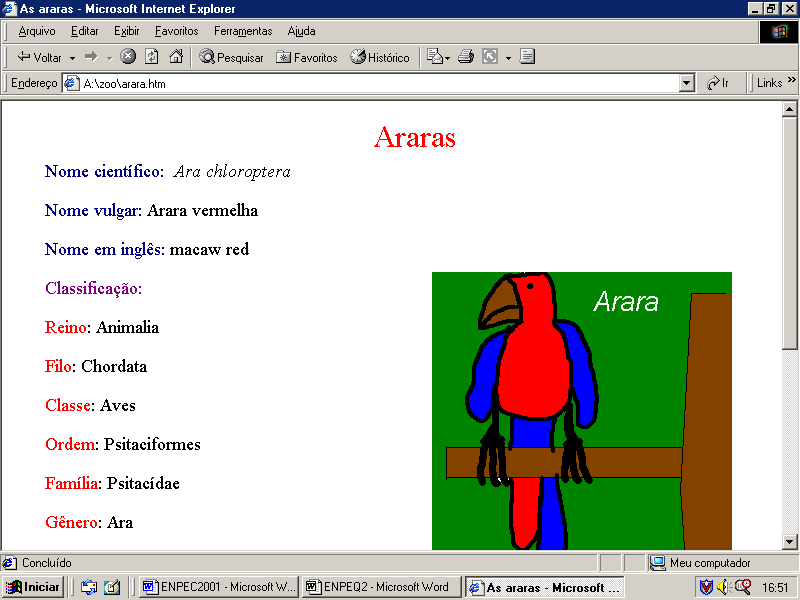
Task: Click the Ir go button
Action: pyautogui.click(x=718, y=83)
